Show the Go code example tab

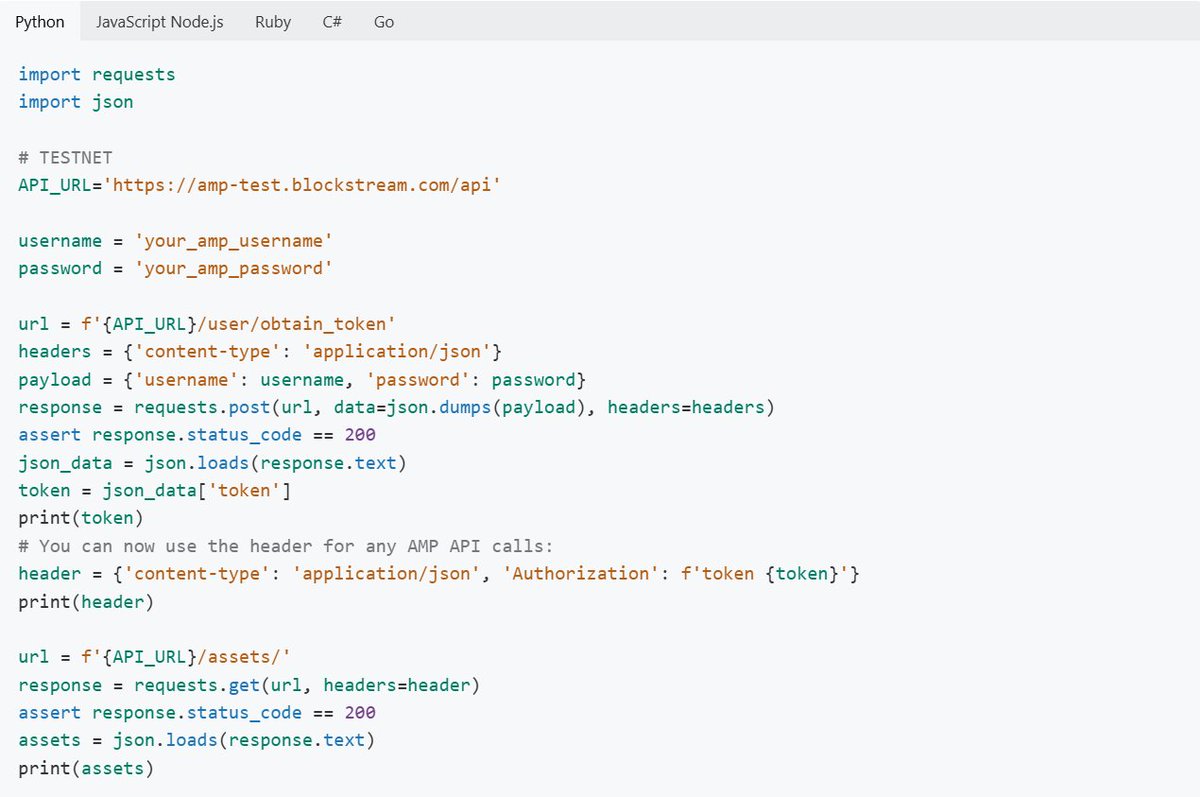click(x=384, y=21)
